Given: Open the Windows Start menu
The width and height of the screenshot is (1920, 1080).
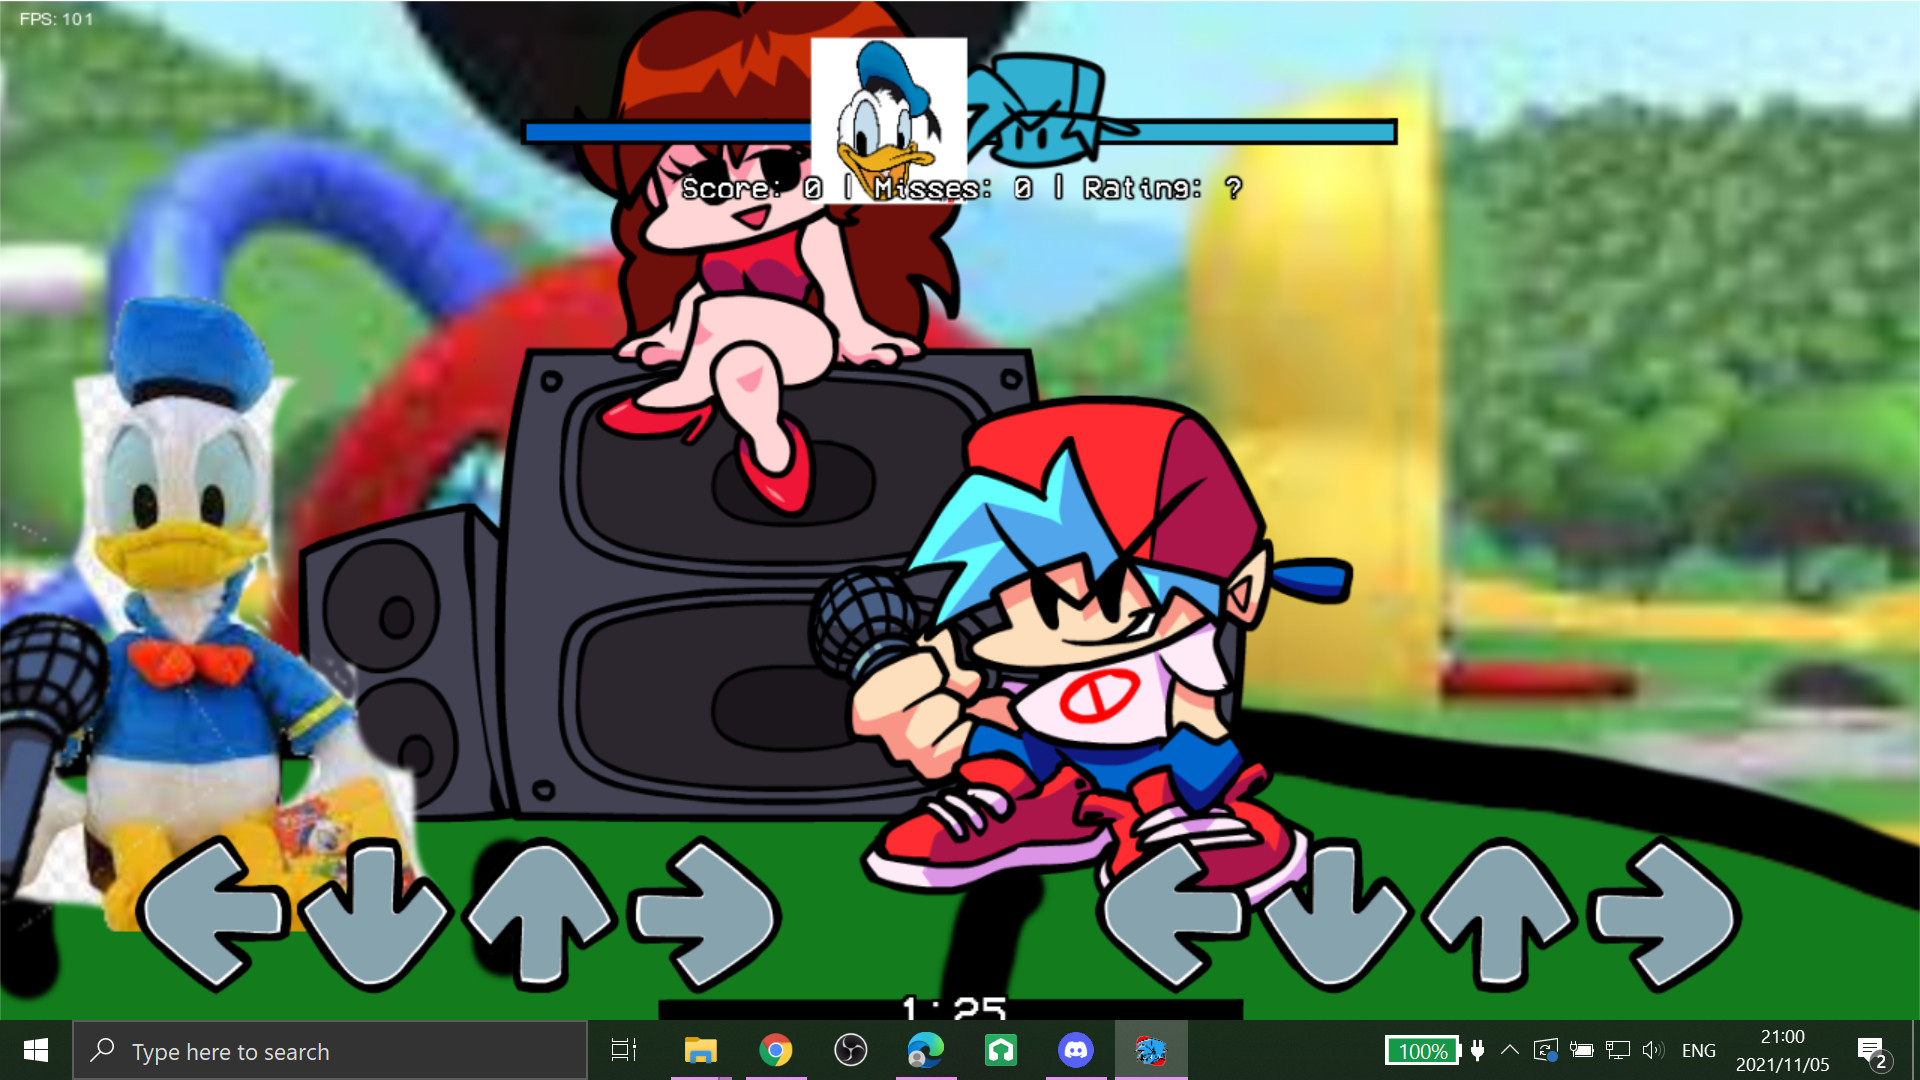Looking at the screenshot, I should (x=36, y=1050).
